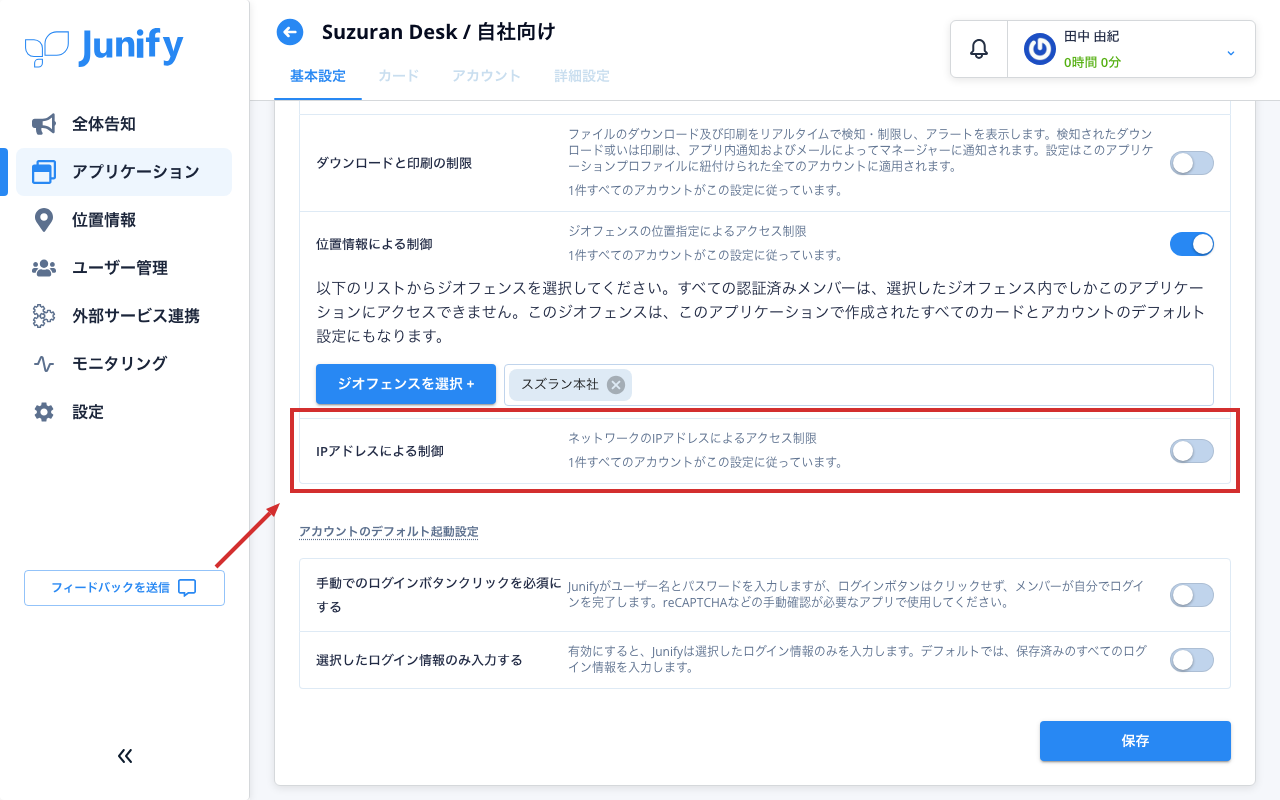Open アプリケーション in the sidebar
The image size is (1280, 800).
coord(124,172)
